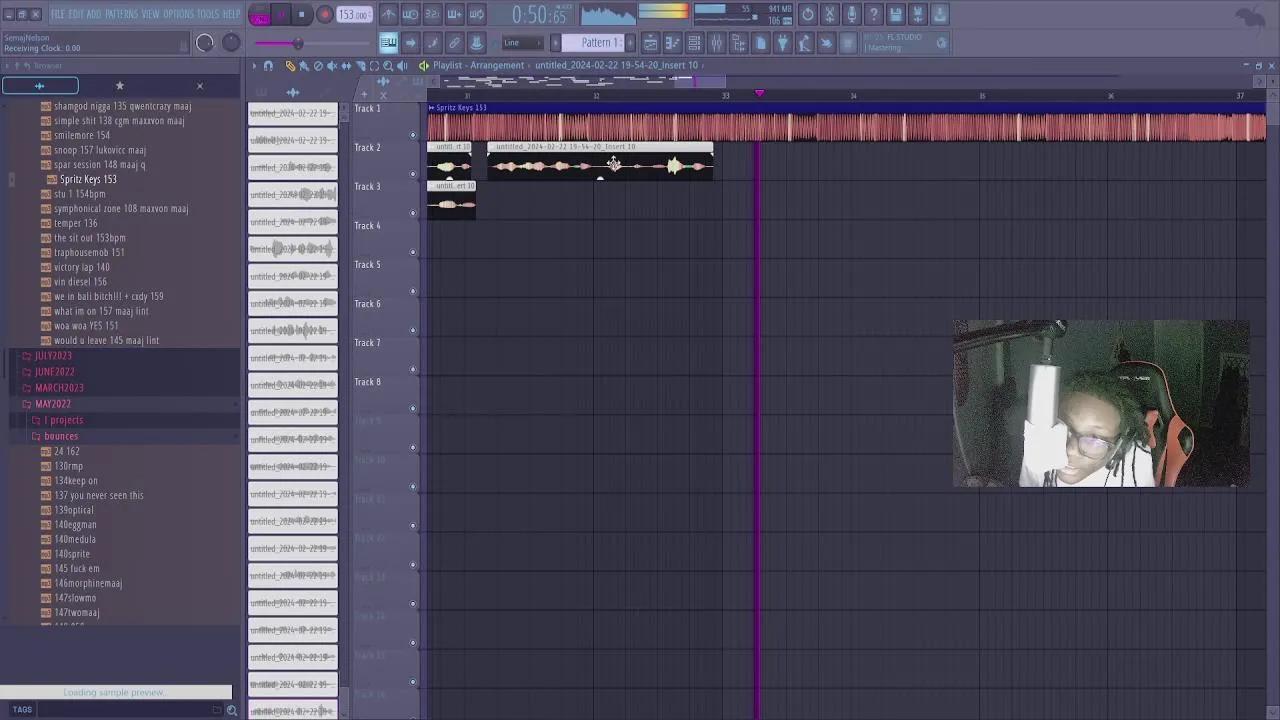1280x720 pixels.
Task: Click the TAGS button at the bottom left
Action: click(x=22, y=709)
